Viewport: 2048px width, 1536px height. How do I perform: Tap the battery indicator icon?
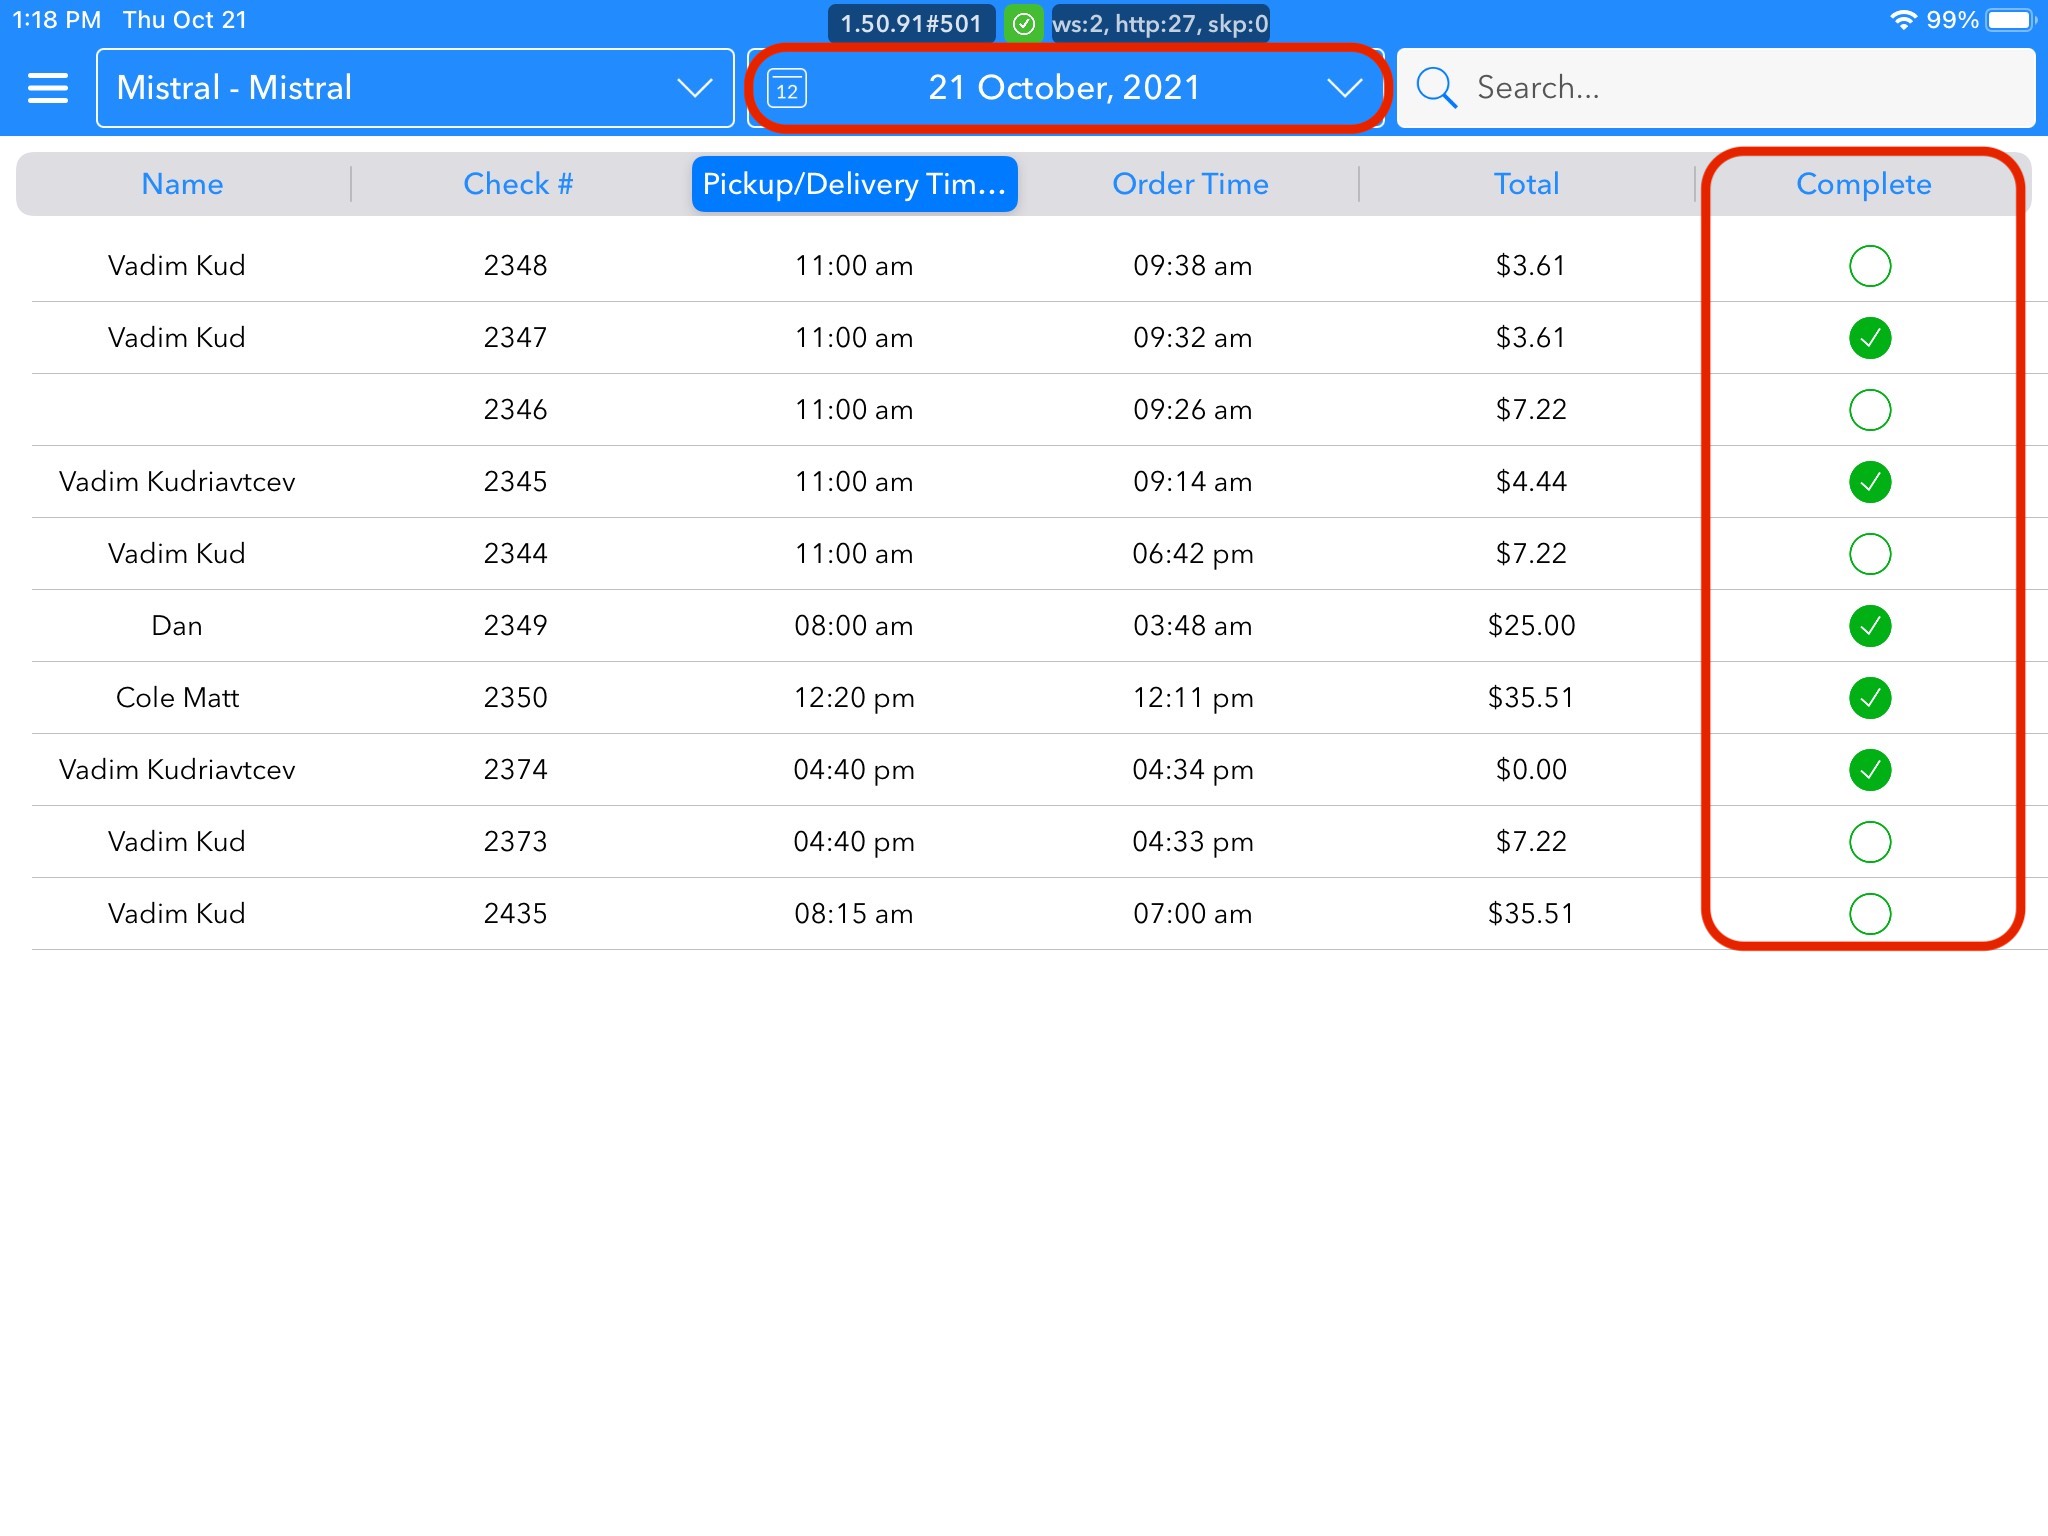point(2011,20)
